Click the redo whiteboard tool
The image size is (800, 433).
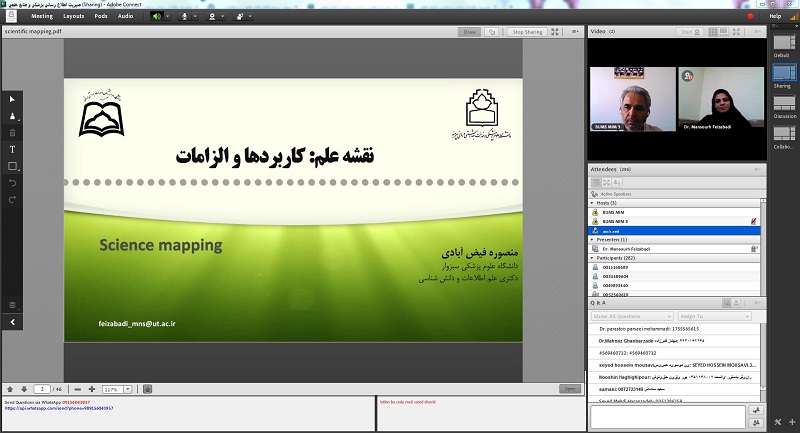pos(12,199)
